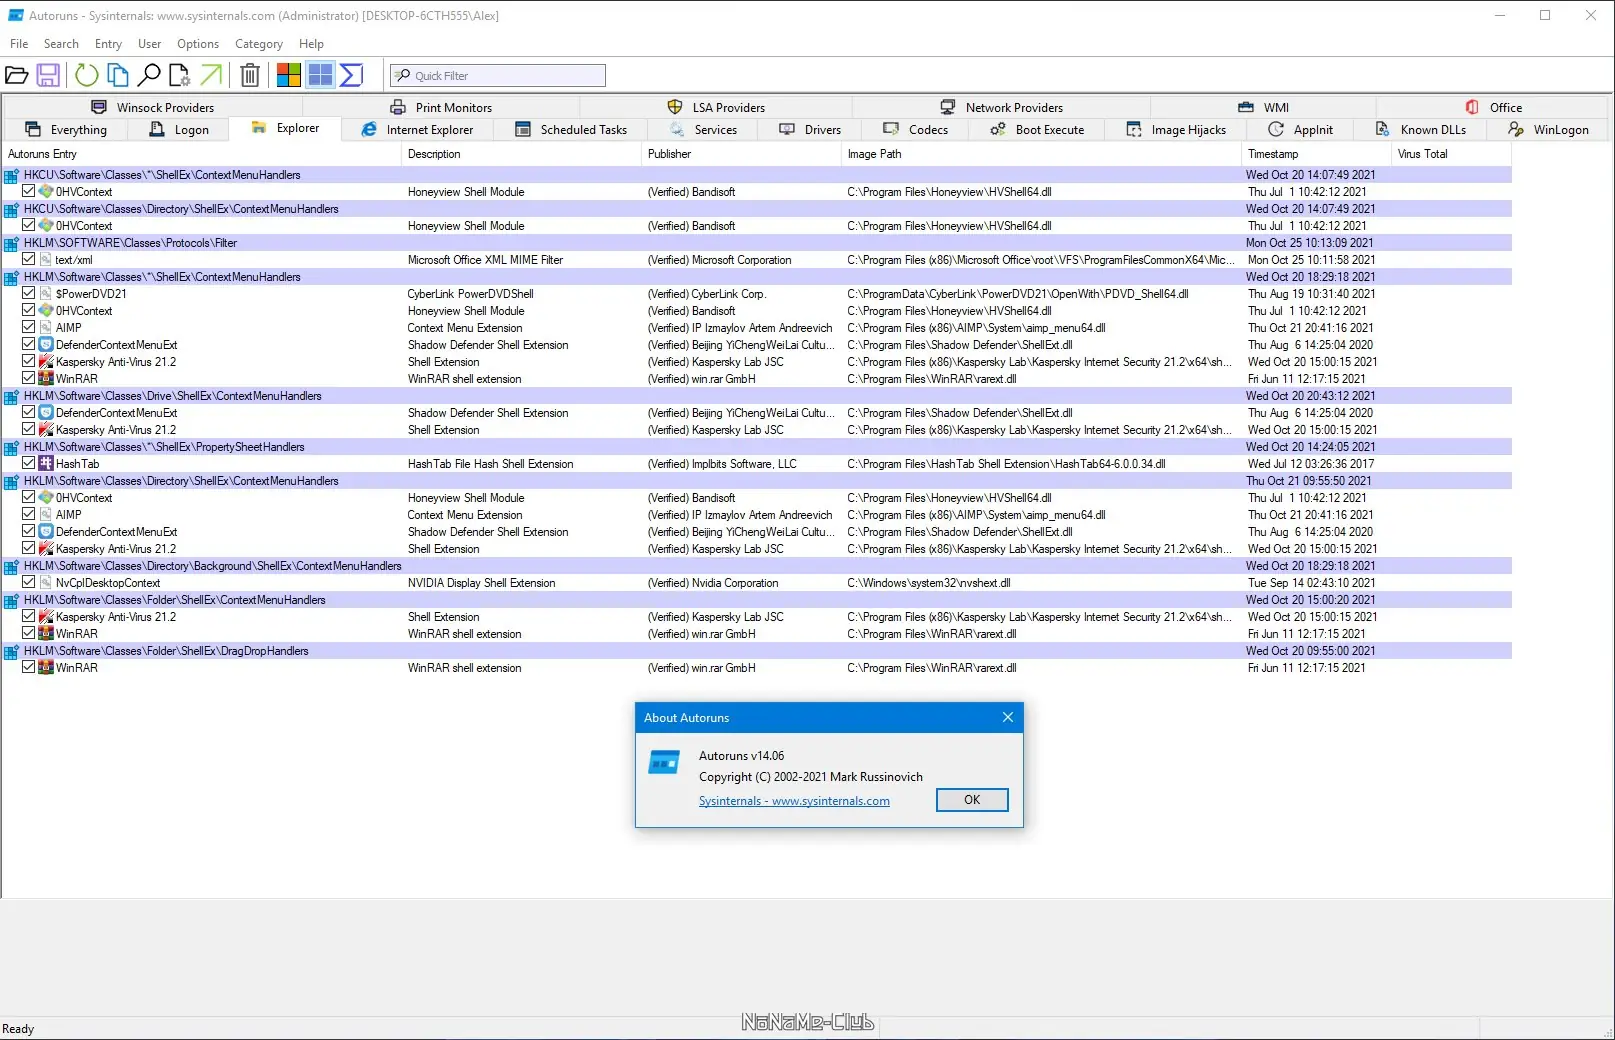Click the HashTab entry icon
Image resolution: width=1615 pixels, height=1040 pixels.
point(46,464)
